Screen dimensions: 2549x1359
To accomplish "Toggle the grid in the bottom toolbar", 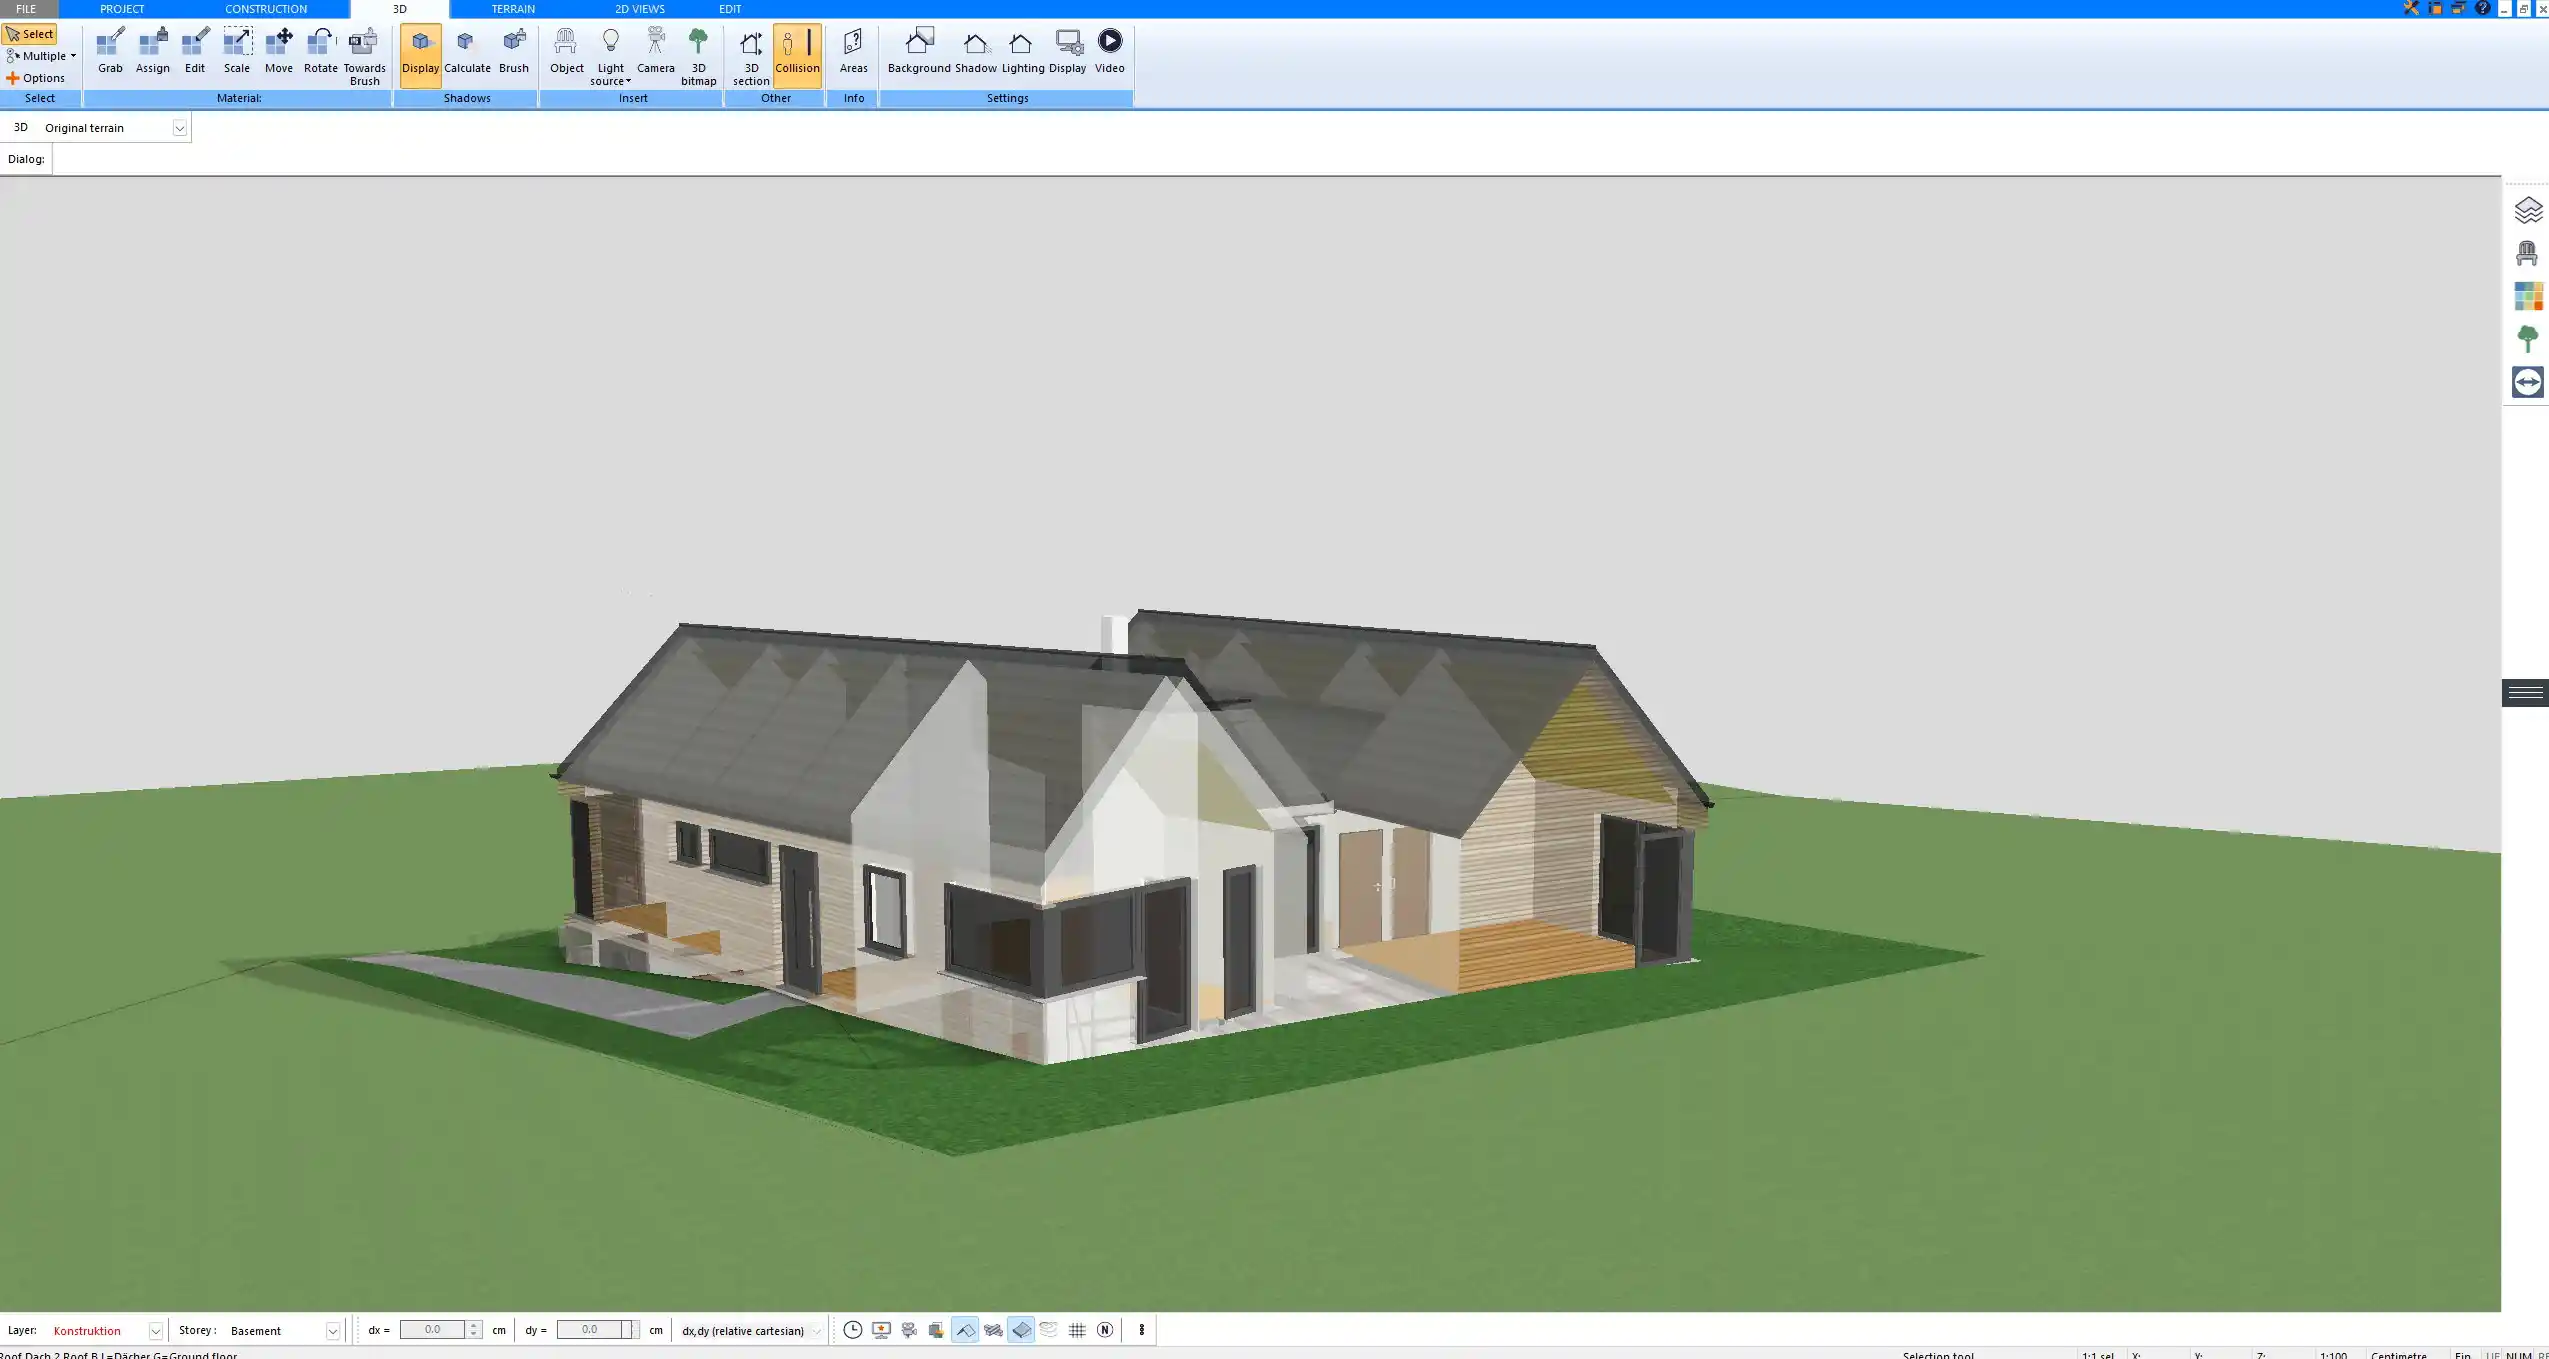I will tap(1076, 1330).
